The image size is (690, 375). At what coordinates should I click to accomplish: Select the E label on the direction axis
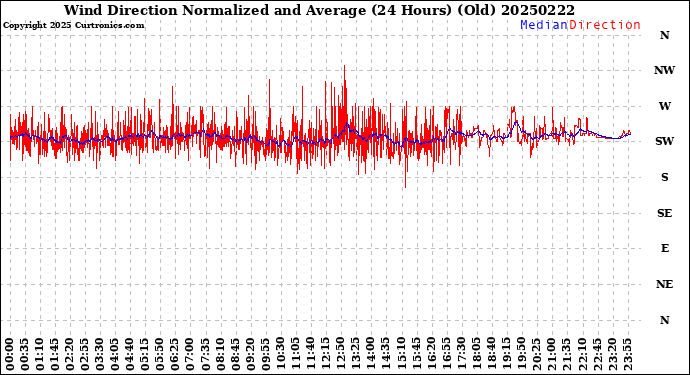click(665, 248)
